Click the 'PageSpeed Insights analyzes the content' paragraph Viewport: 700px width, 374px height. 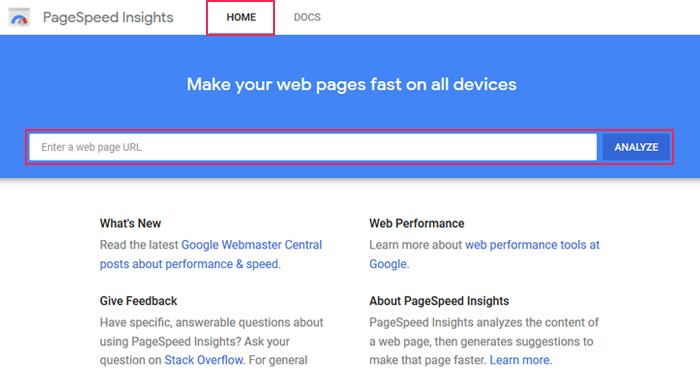pos(484,341)
